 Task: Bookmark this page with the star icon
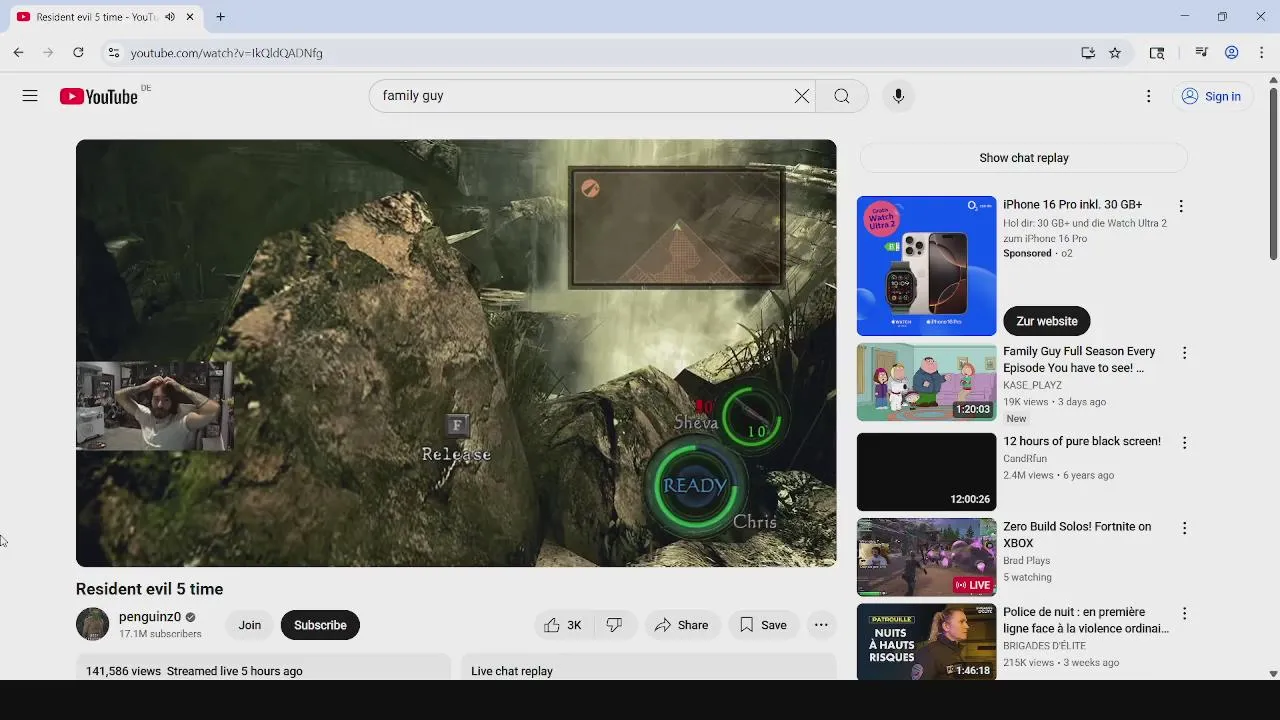click(1115, 53)
